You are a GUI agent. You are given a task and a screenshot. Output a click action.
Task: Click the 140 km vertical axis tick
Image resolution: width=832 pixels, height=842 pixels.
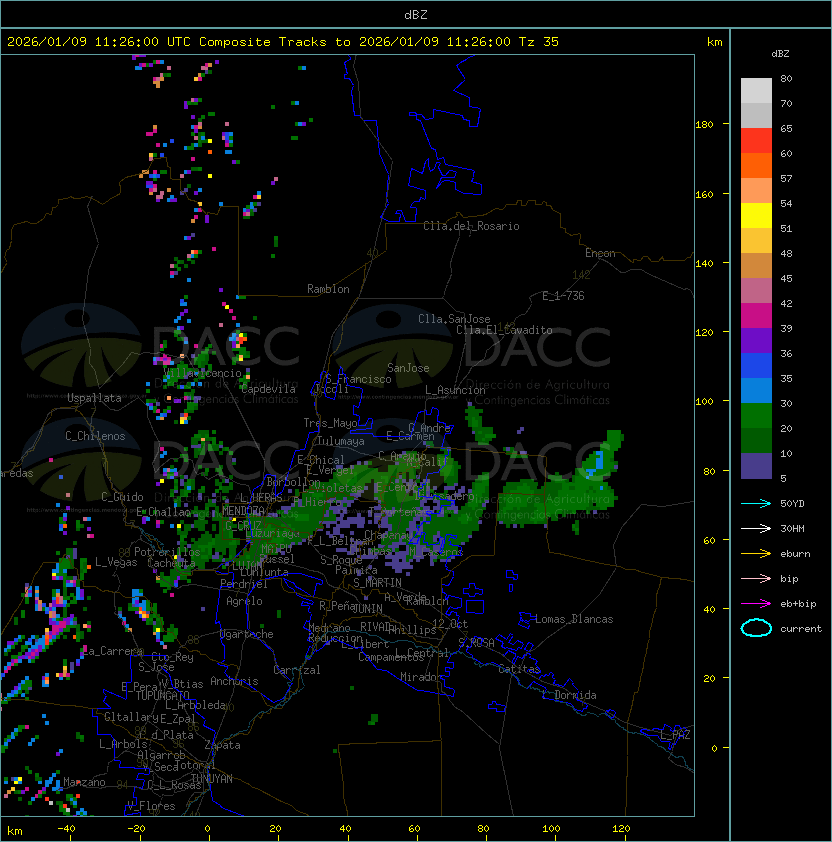pyautogui.click(x=704, y=263)
